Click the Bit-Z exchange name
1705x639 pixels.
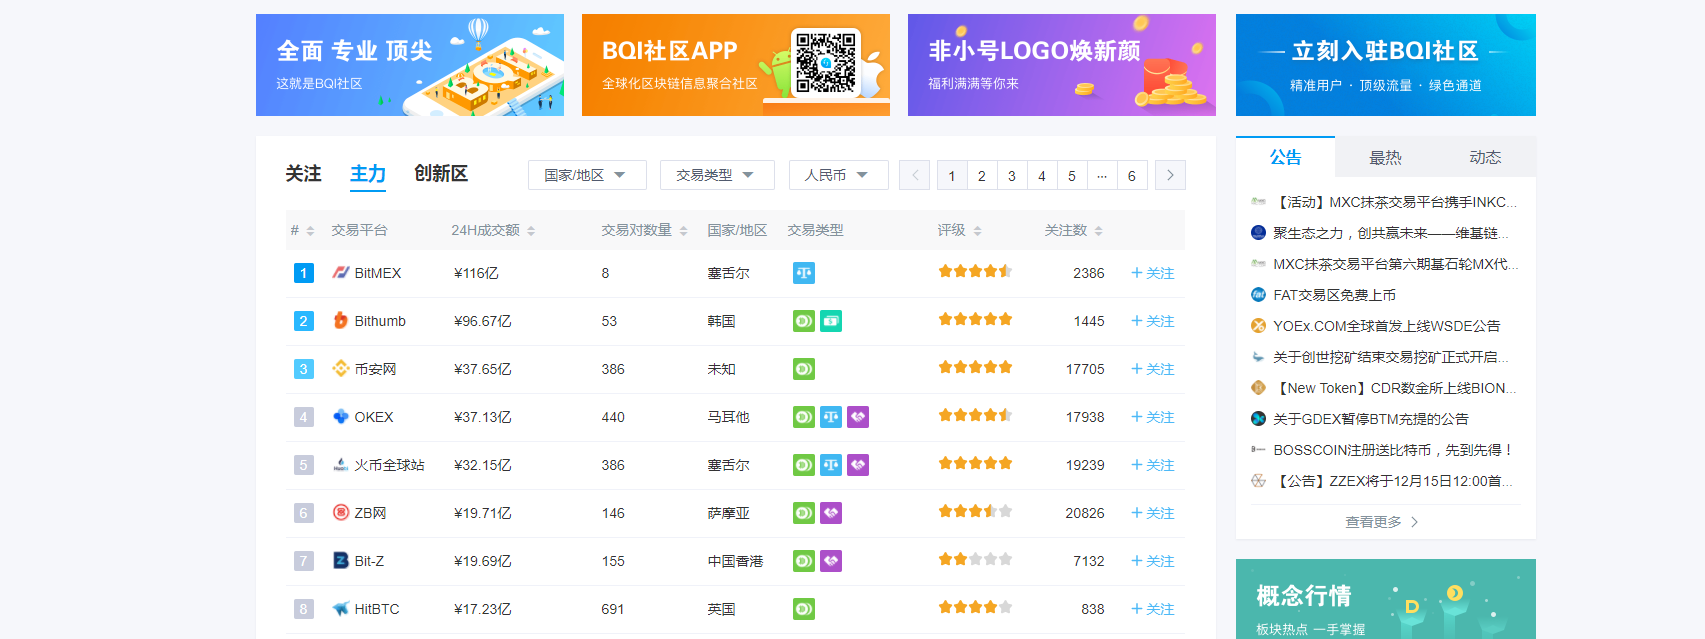(x=369, y=561)
